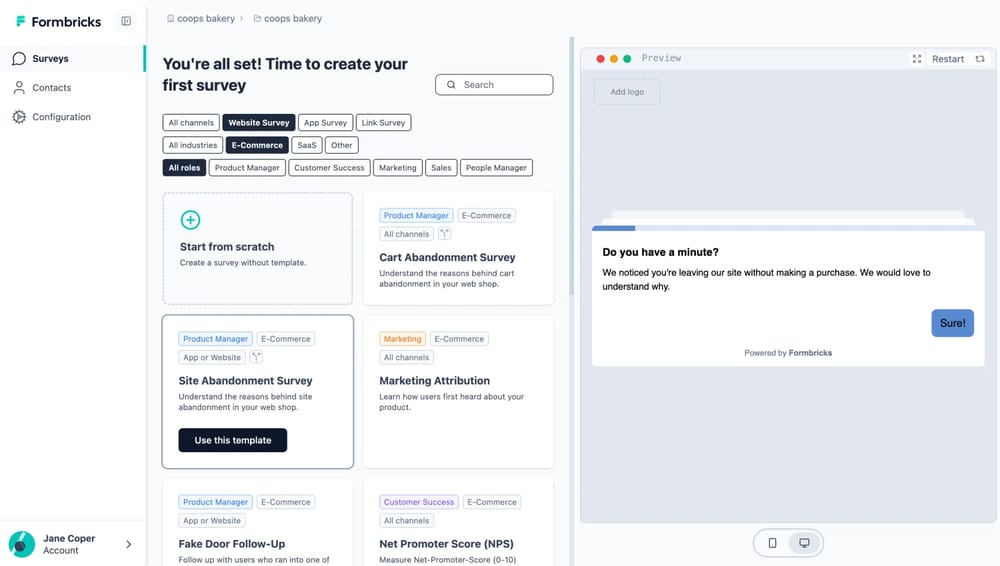Image resolution: width=1000 pixels, height=566 pixels.
Task: Toggle the Product Manager role filter
Action: [x=247, y=168]
